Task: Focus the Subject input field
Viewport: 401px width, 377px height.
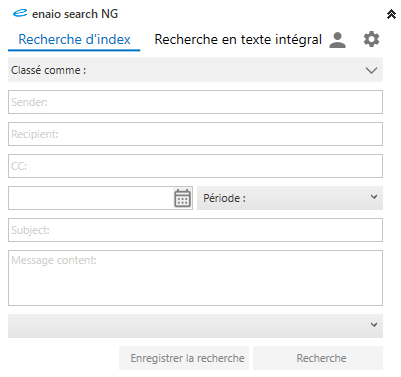Action: [x=195, y=230]
